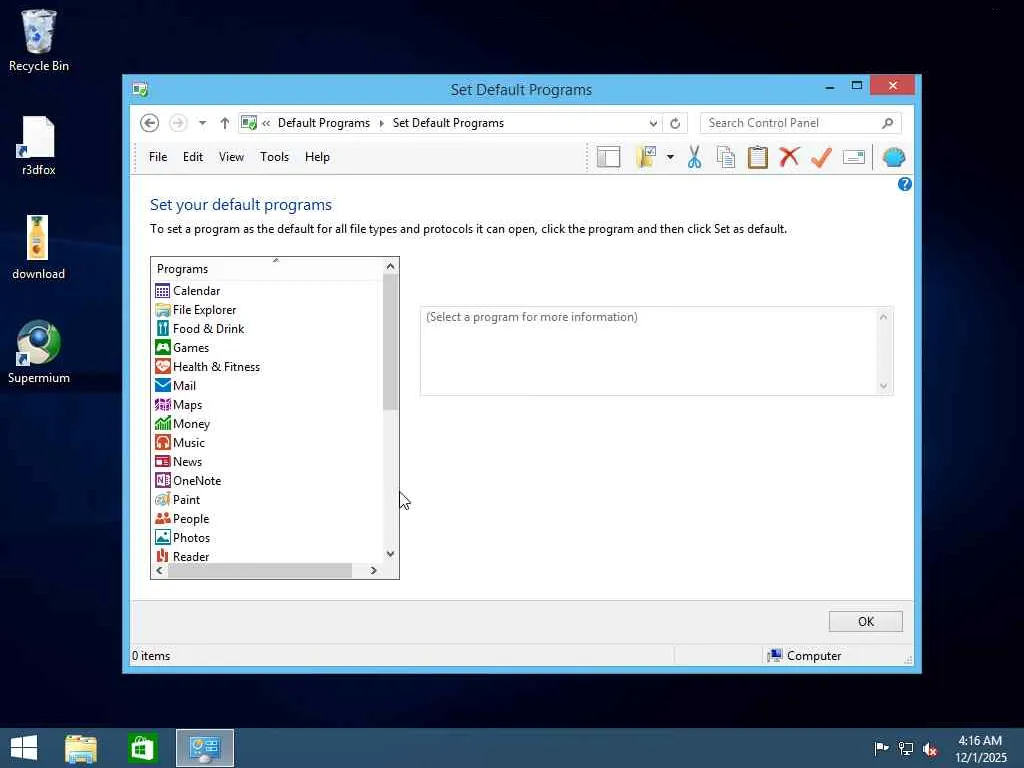Viewport: 1024px width, 768px height.
Task: Open the Edit menu
Action: point(193,157)
